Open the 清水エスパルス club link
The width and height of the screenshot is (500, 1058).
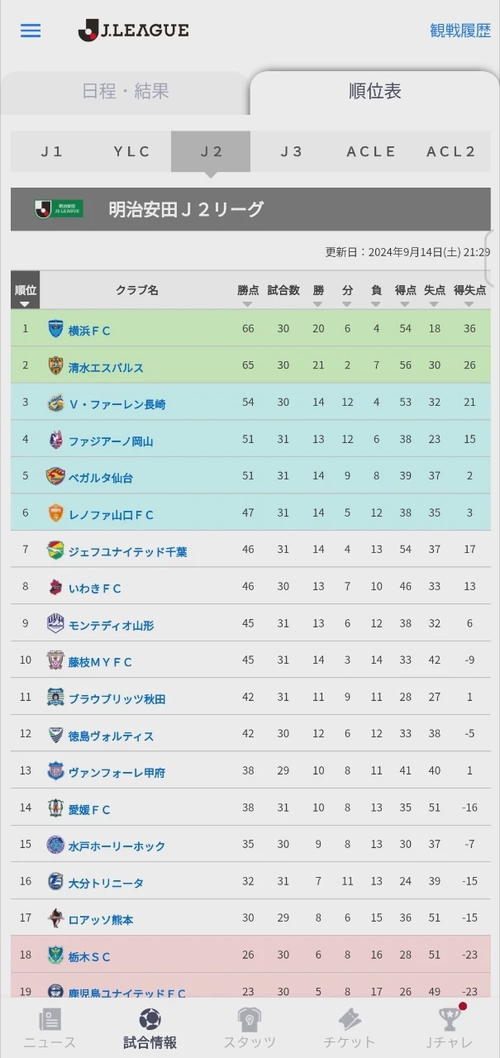pyautogui.click(x=106, y=368)
